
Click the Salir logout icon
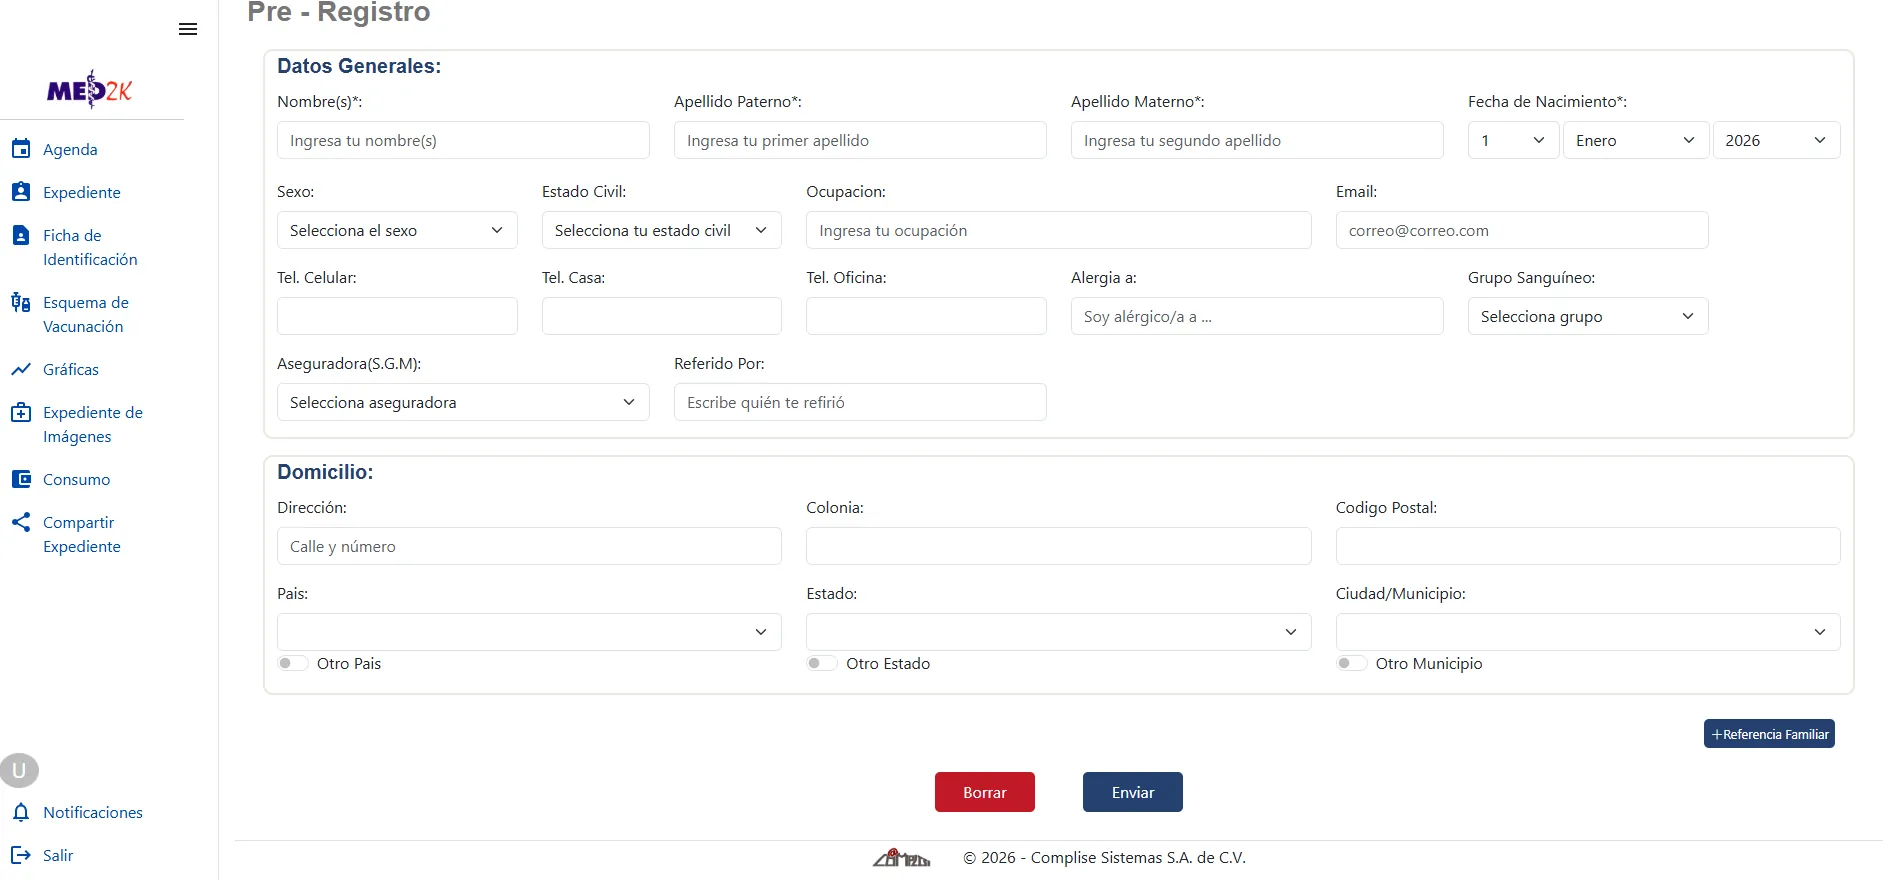[21, 855]
